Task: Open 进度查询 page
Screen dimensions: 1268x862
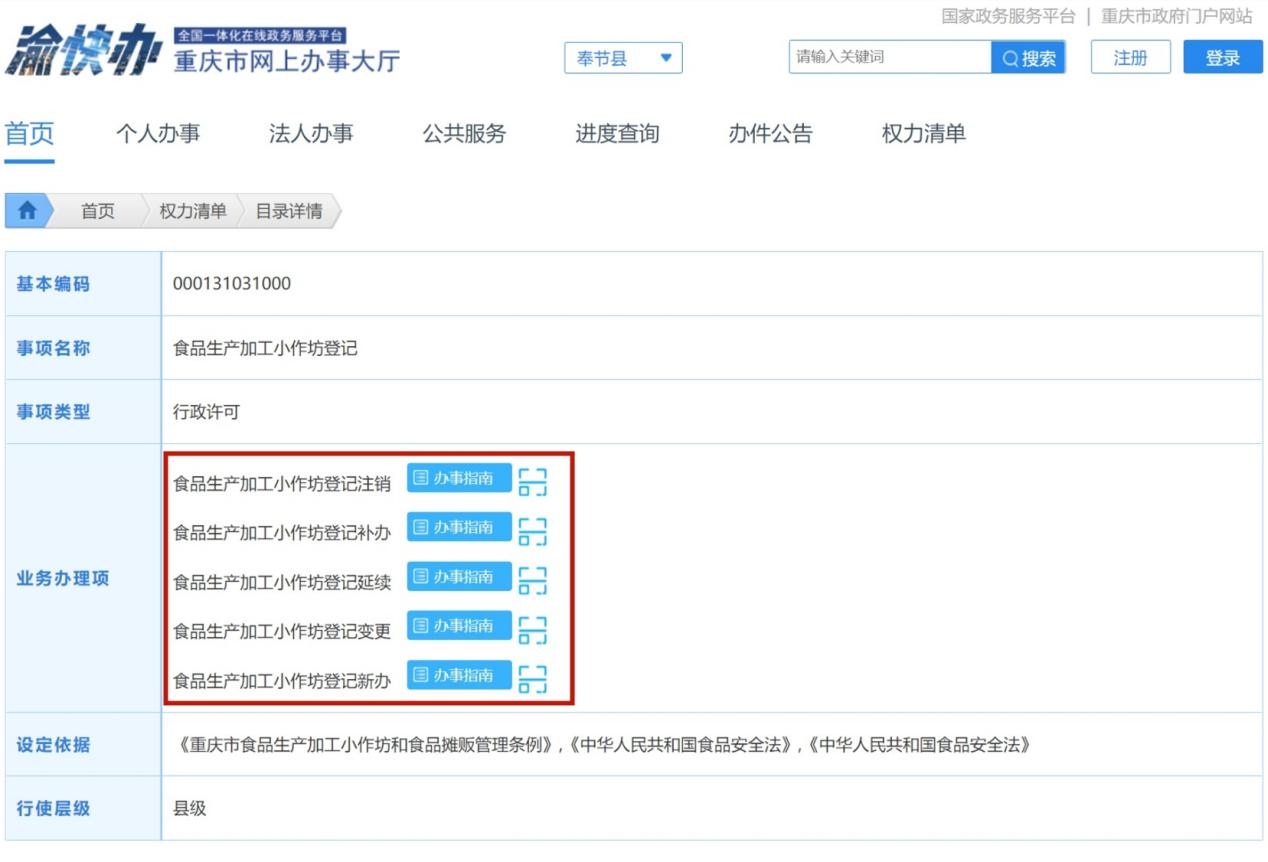Action: click(617, 134)
